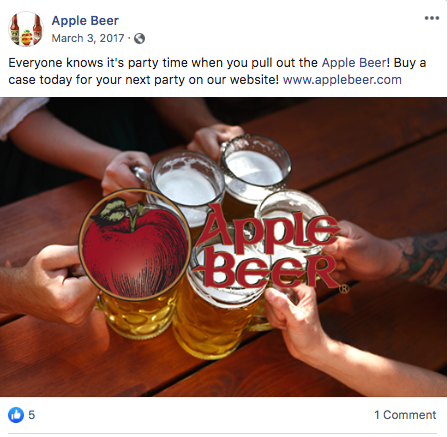Open the three-dot post options menu

(x=432, y=18)
